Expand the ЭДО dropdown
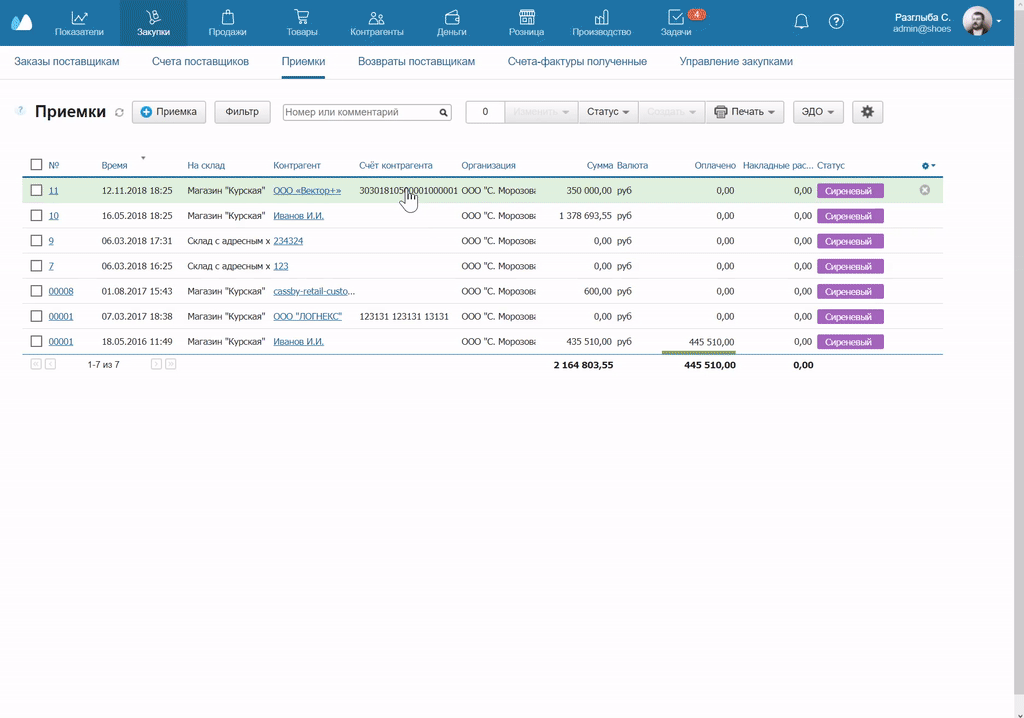The image size is (1024, 718). 818,112
